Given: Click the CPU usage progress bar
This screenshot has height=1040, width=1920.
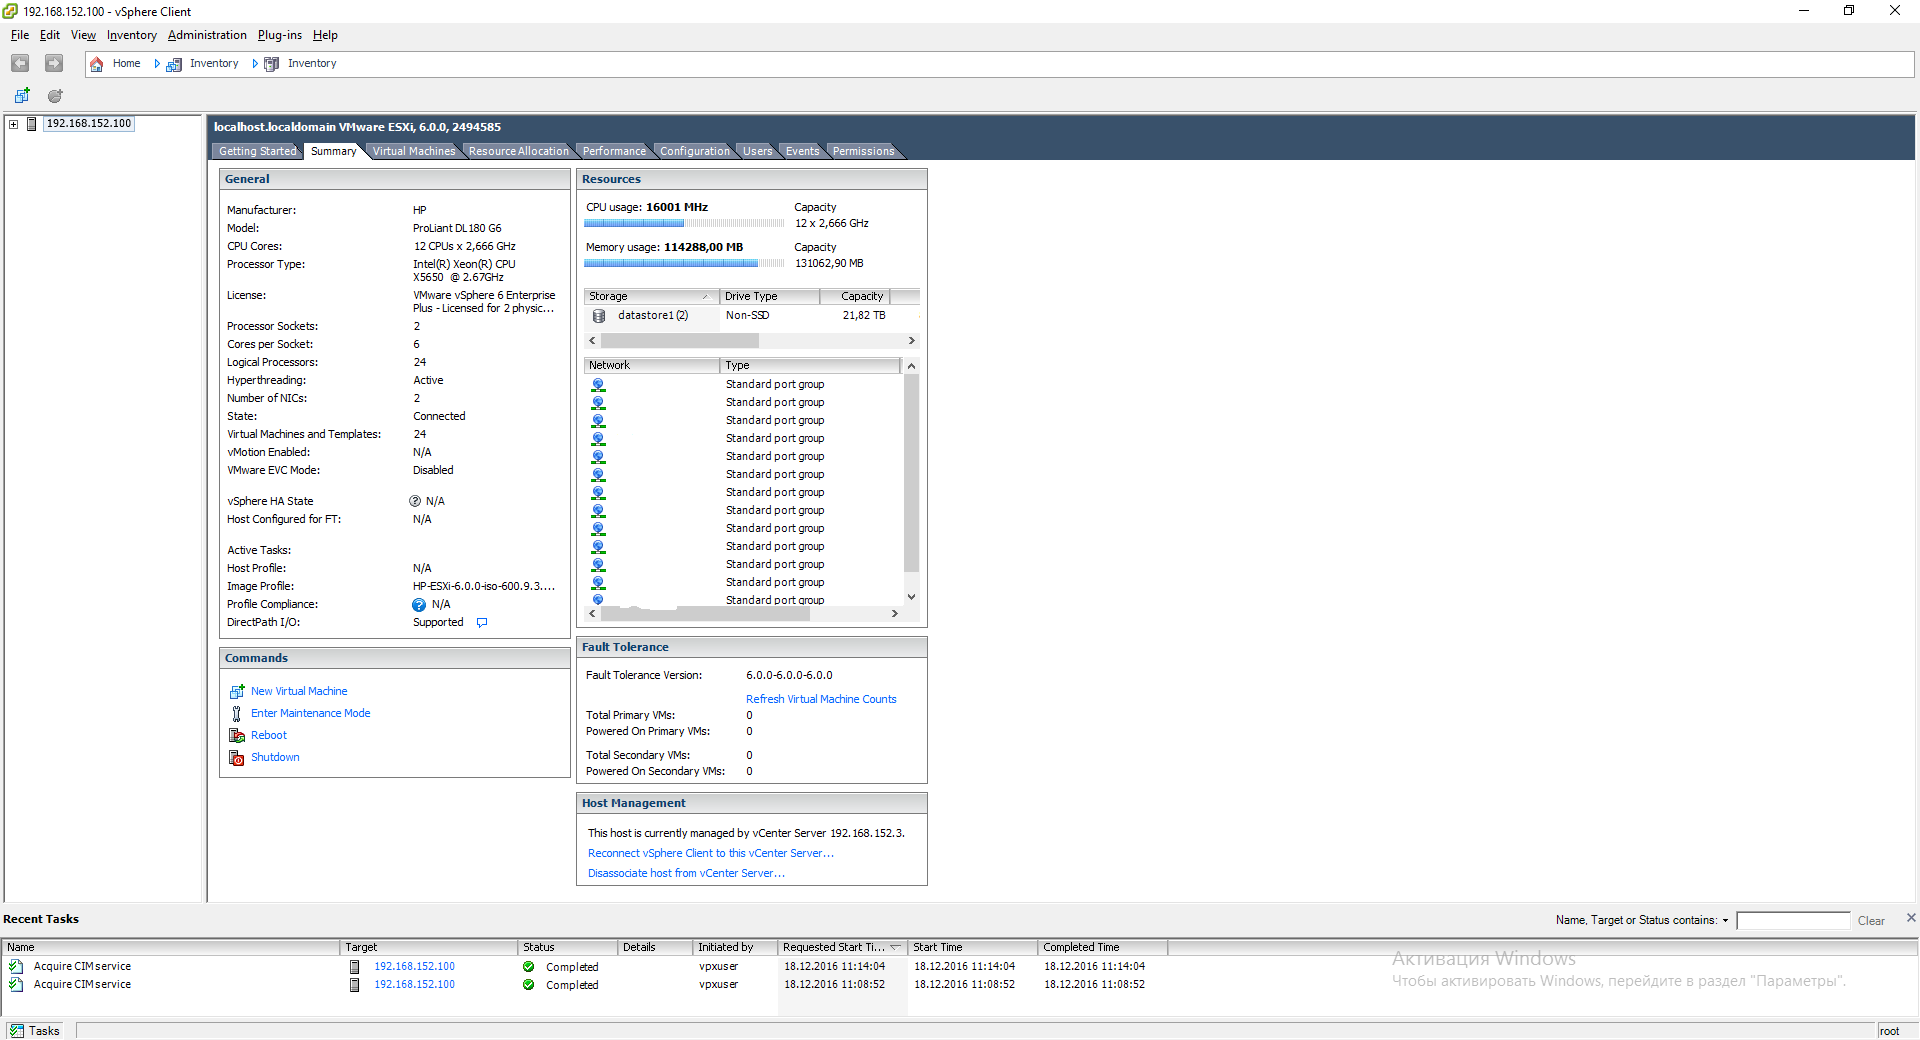Looking at the screenshot, I should pos(684,224).
